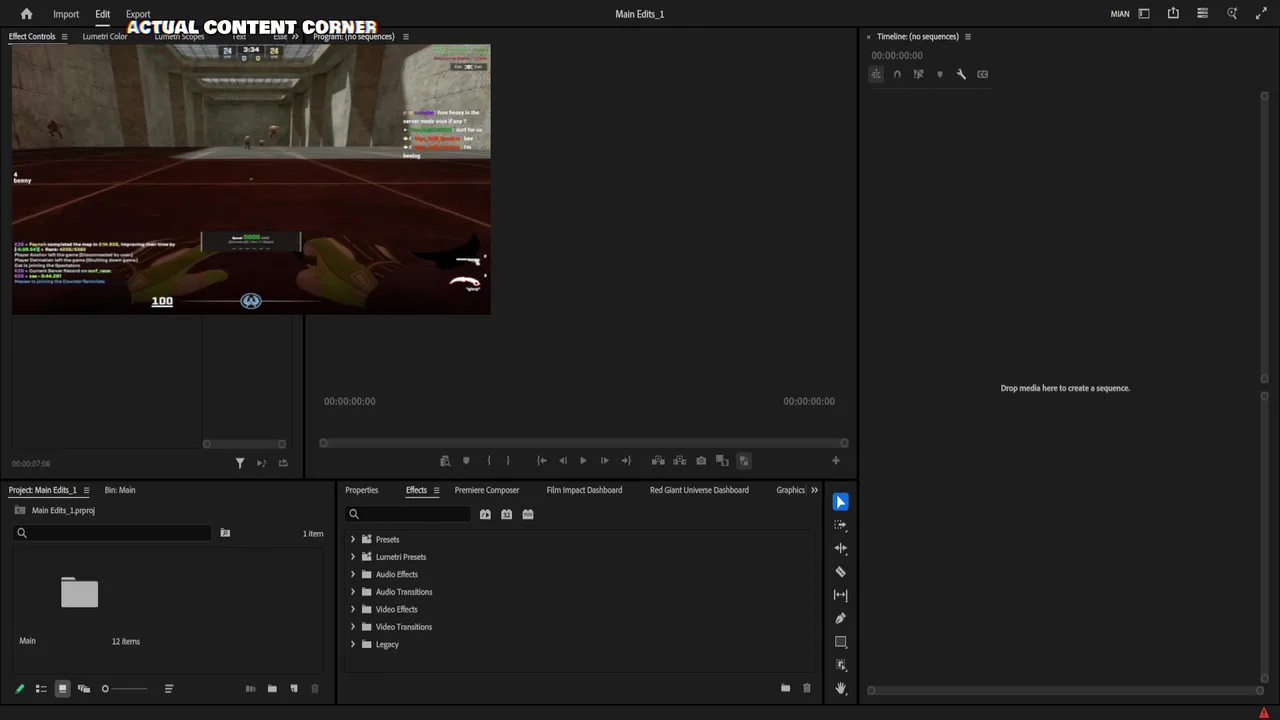The image size is (1280, 720).
Task: Open the Import tab
Action: [x=66, y=14]
